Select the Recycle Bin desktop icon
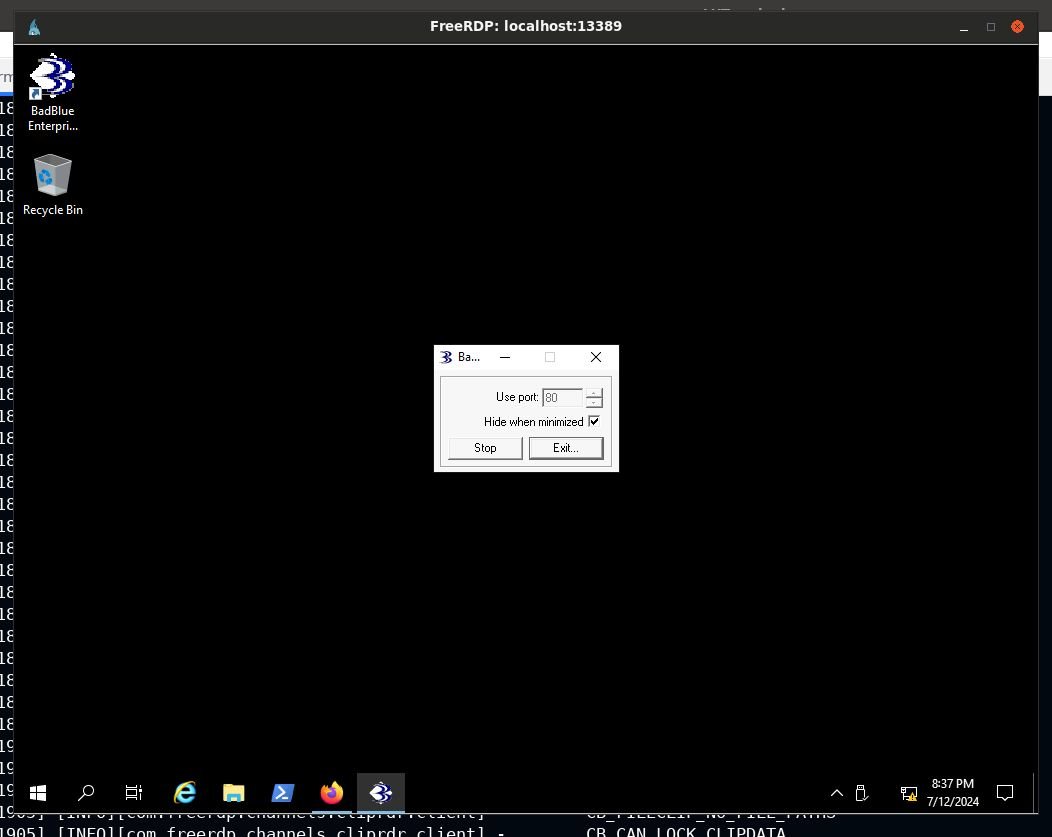This screenshot has width=1052, height=837. click(52, 184)
